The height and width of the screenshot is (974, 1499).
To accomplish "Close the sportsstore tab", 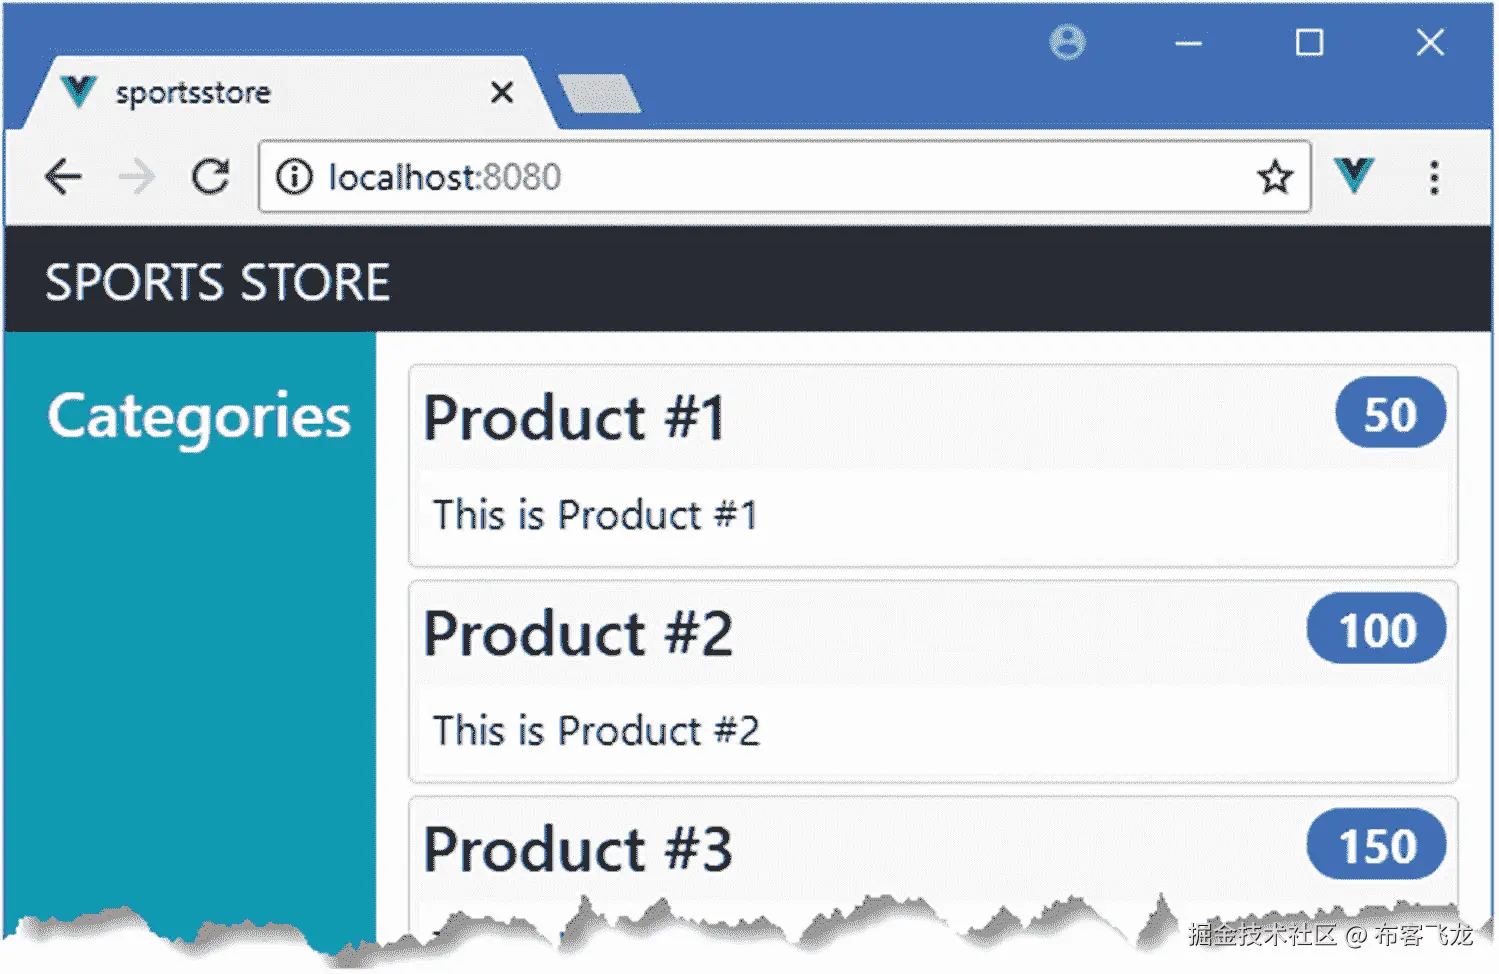I will point(502,93).
